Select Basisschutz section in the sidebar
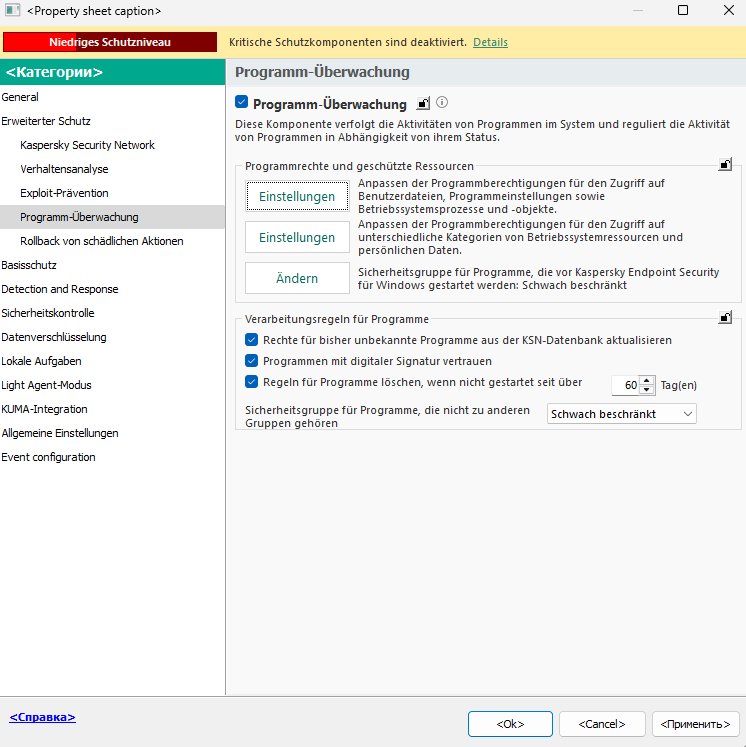The image size is (746, 747). [x=28, y=265]
